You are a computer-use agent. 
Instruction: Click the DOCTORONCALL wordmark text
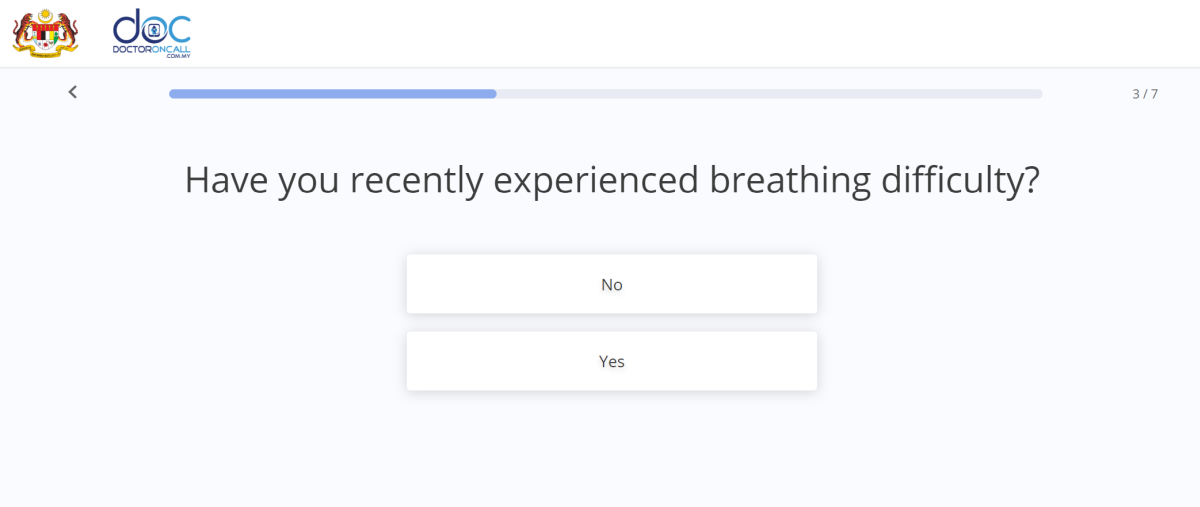(152, 48)
